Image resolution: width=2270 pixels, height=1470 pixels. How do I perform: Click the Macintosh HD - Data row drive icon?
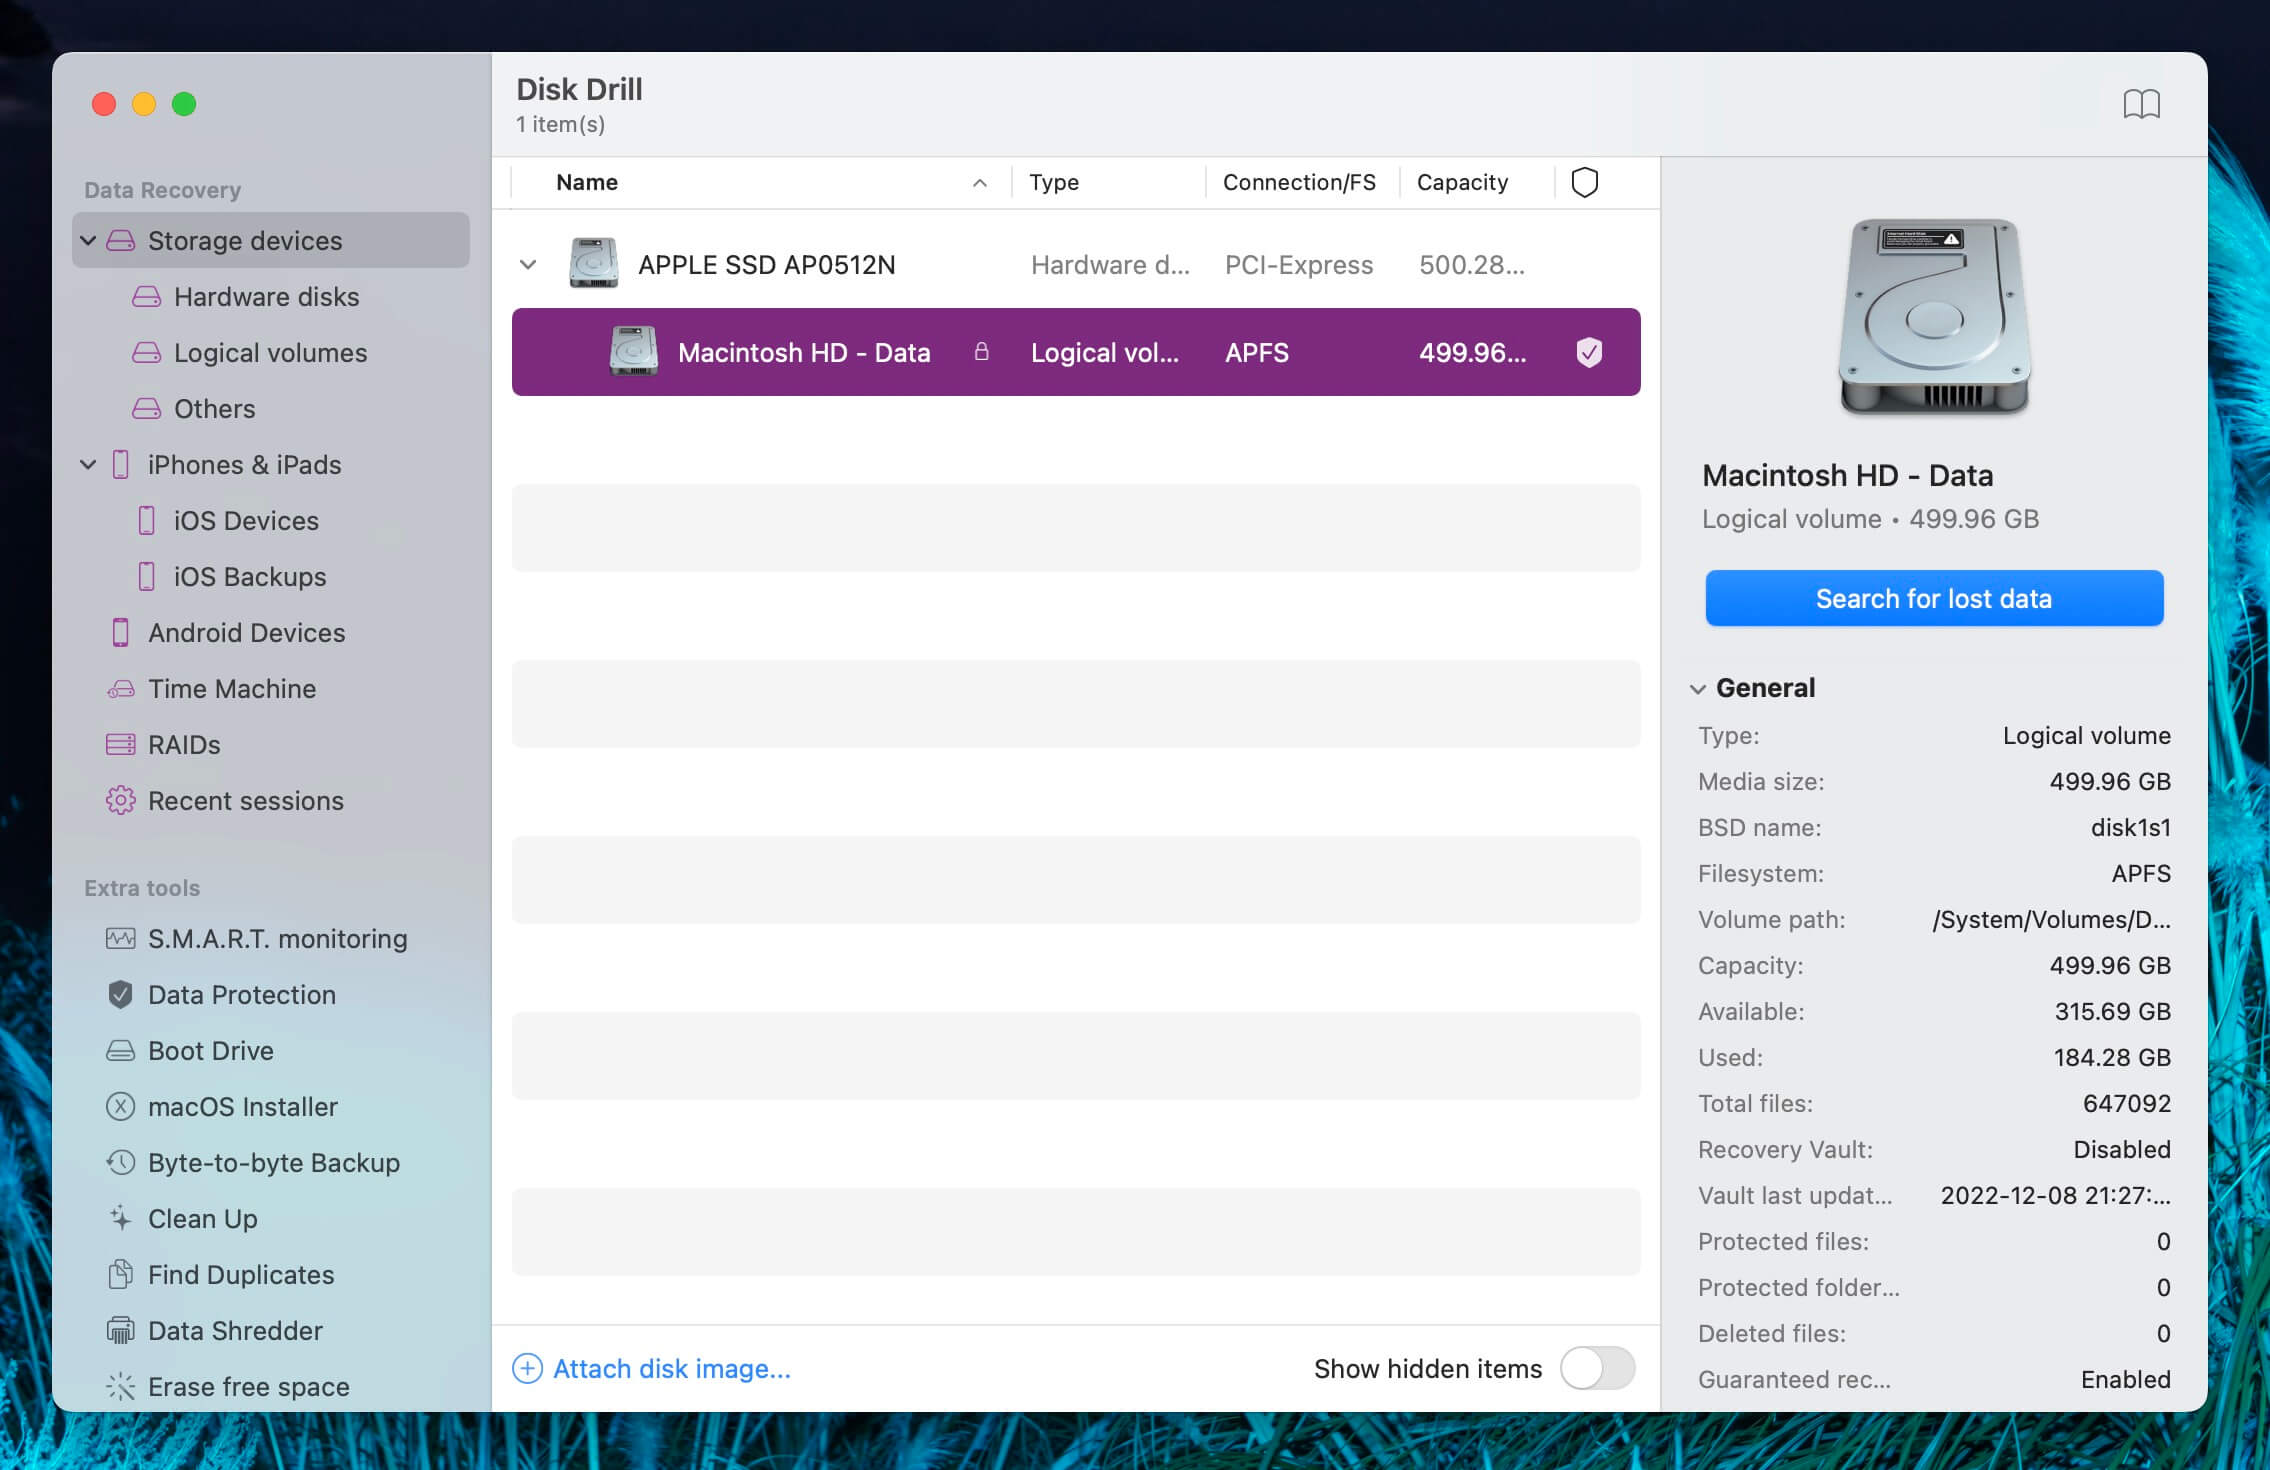tap(634, 352)
